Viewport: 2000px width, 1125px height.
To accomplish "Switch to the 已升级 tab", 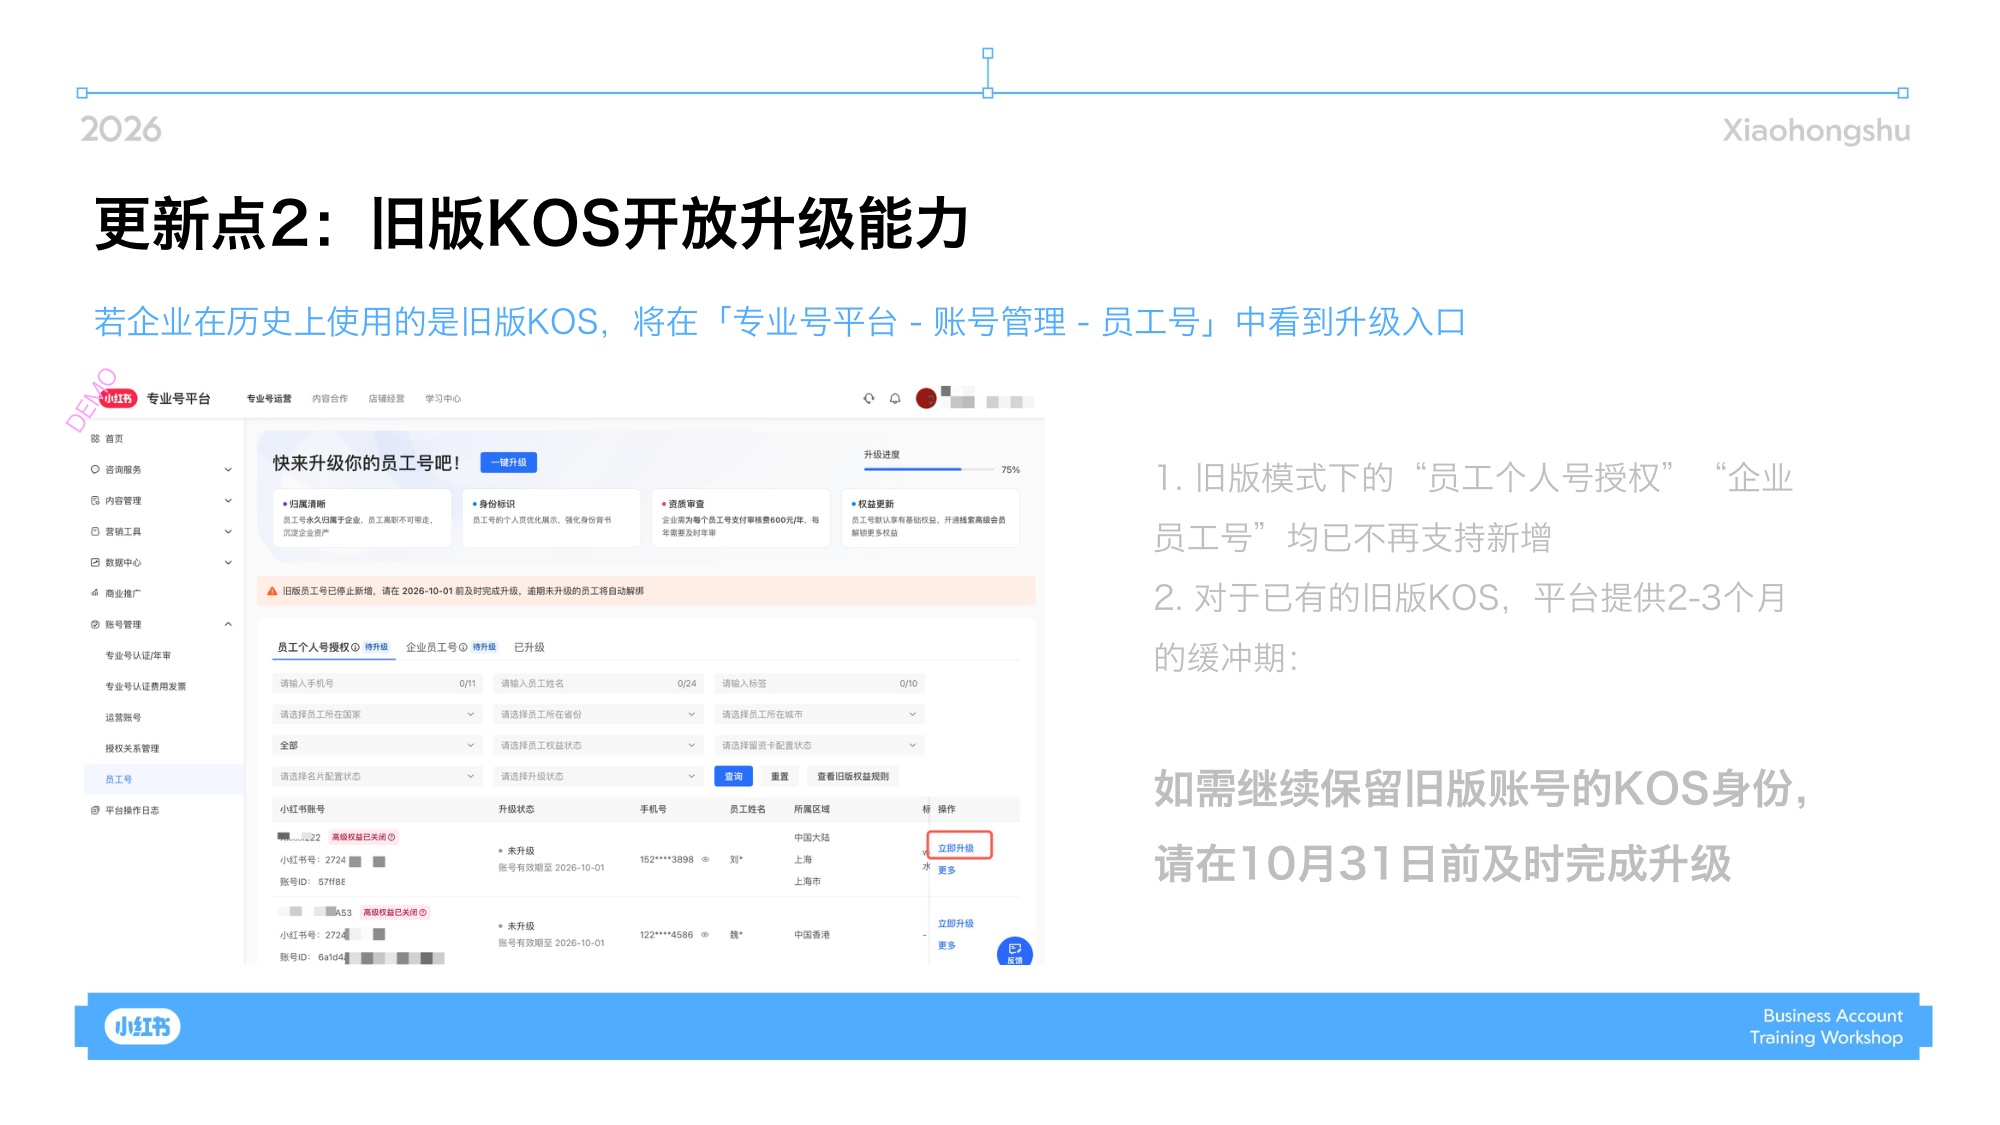I will [x=529, y=648].
